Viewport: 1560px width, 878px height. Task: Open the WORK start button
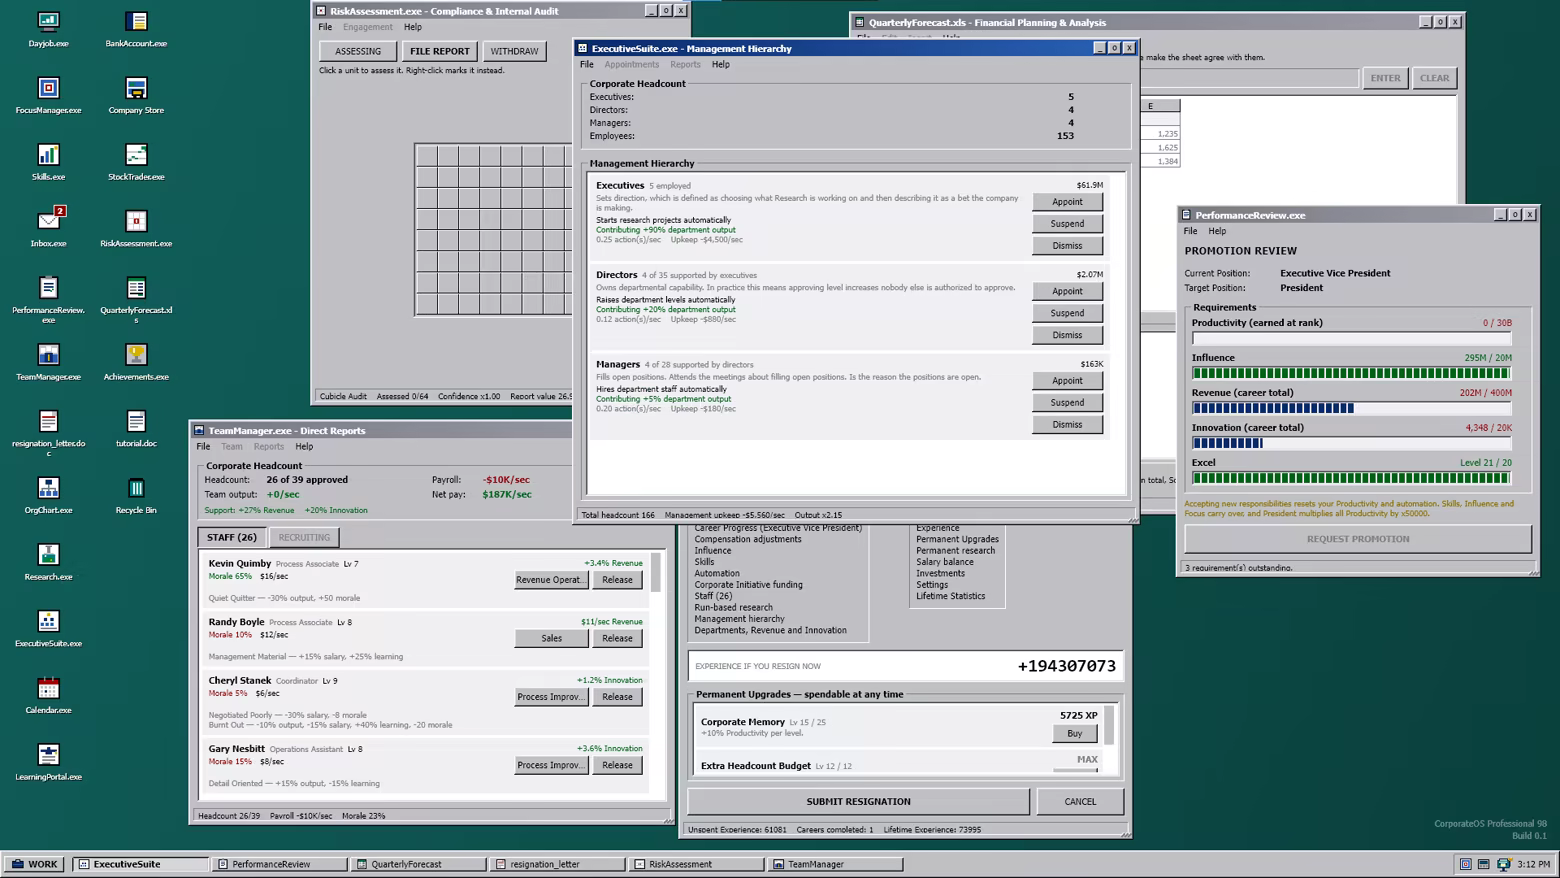pyautogui.click(x=35, y=864)
